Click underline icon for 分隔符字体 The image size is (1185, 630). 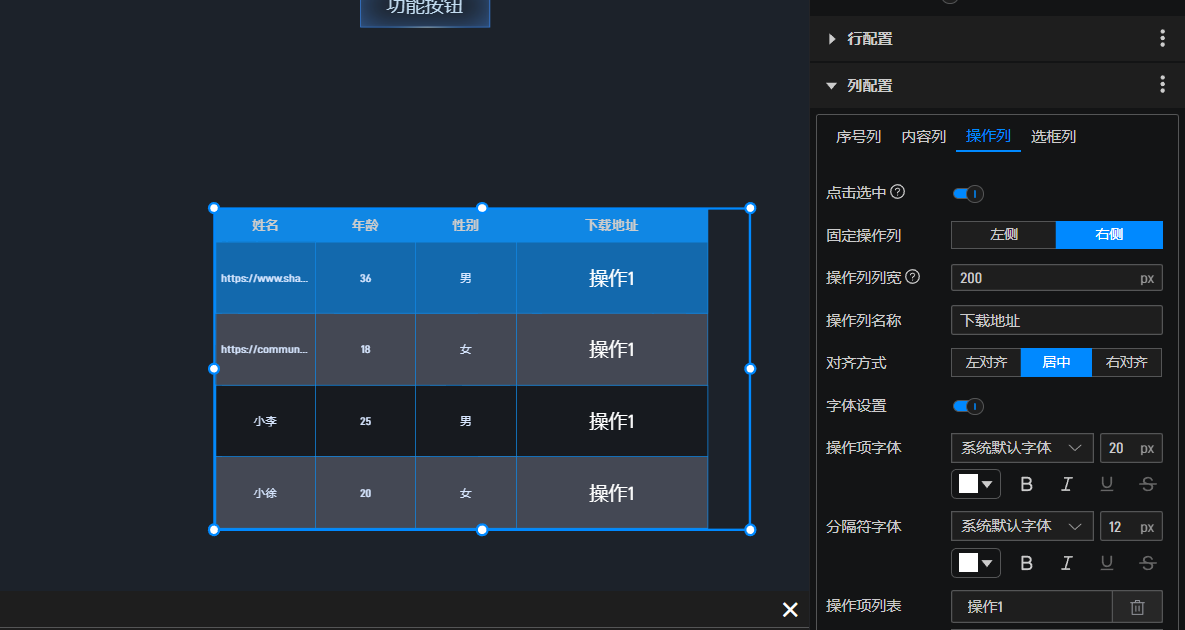tap(1107, 563)
